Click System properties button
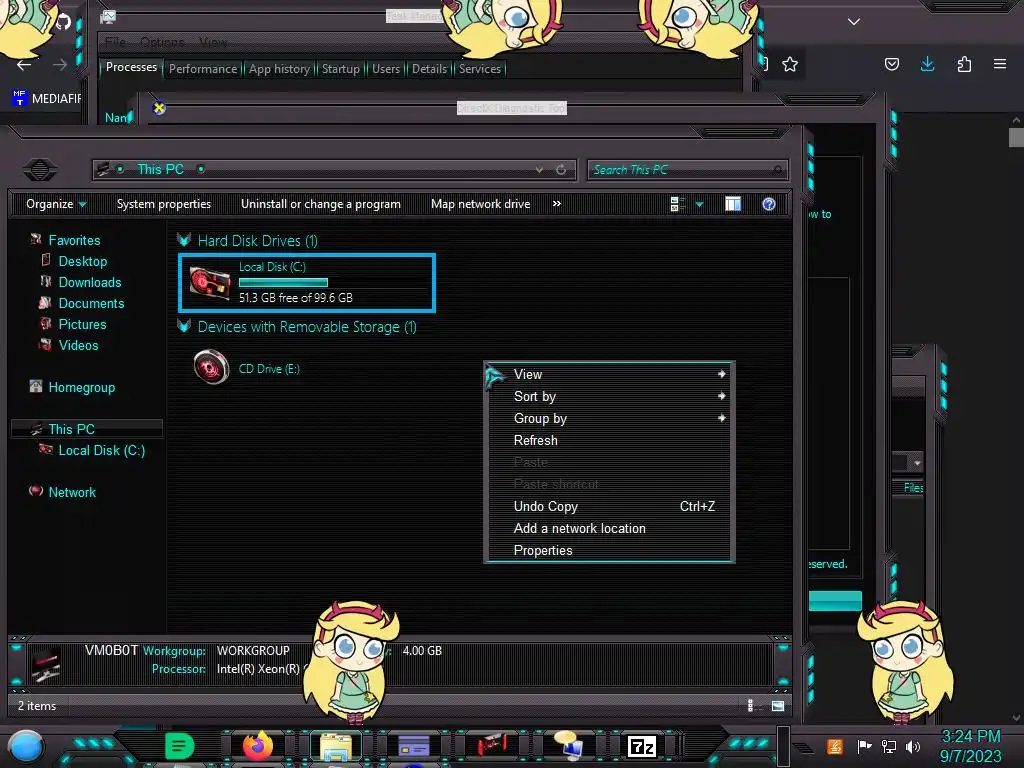 click(164, 204)
